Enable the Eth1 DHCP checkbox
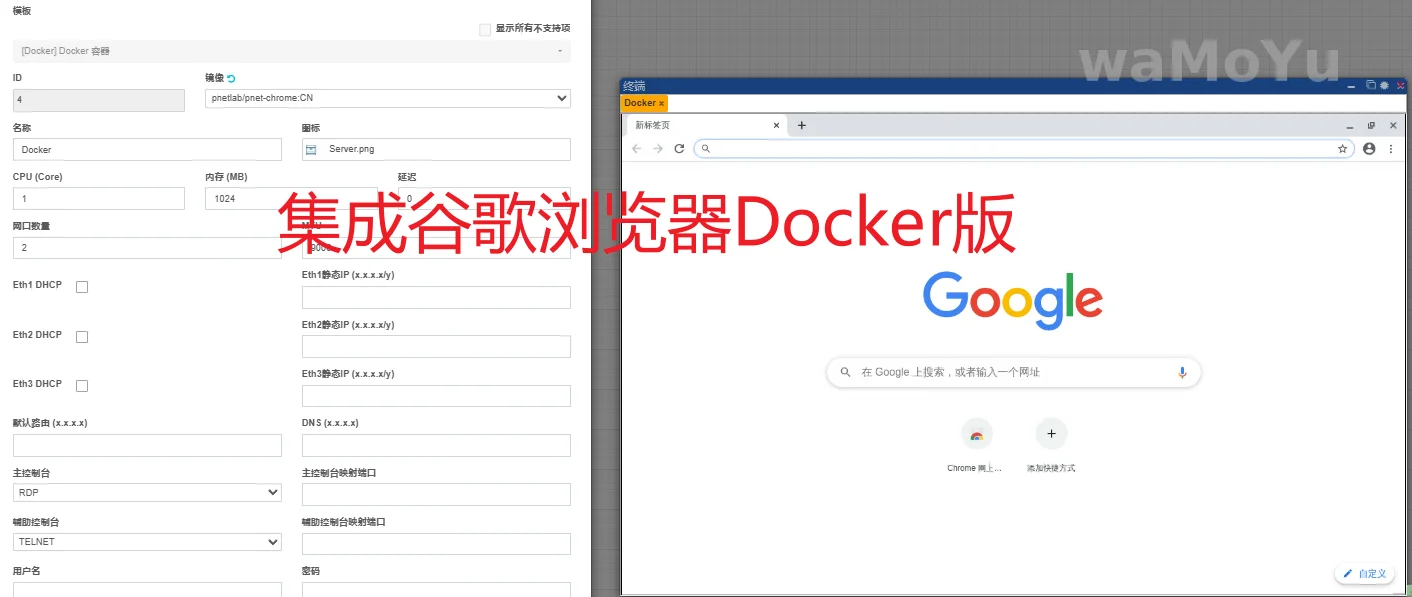The image size is (1412, 597). 82,287
